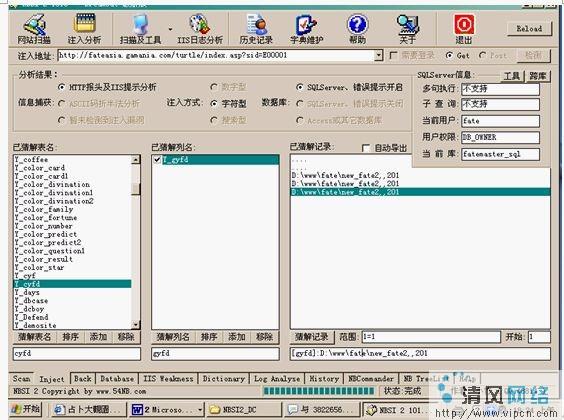Click the Reload button
564x420 pixels.
pyautogui.click(x=529, y=28)
